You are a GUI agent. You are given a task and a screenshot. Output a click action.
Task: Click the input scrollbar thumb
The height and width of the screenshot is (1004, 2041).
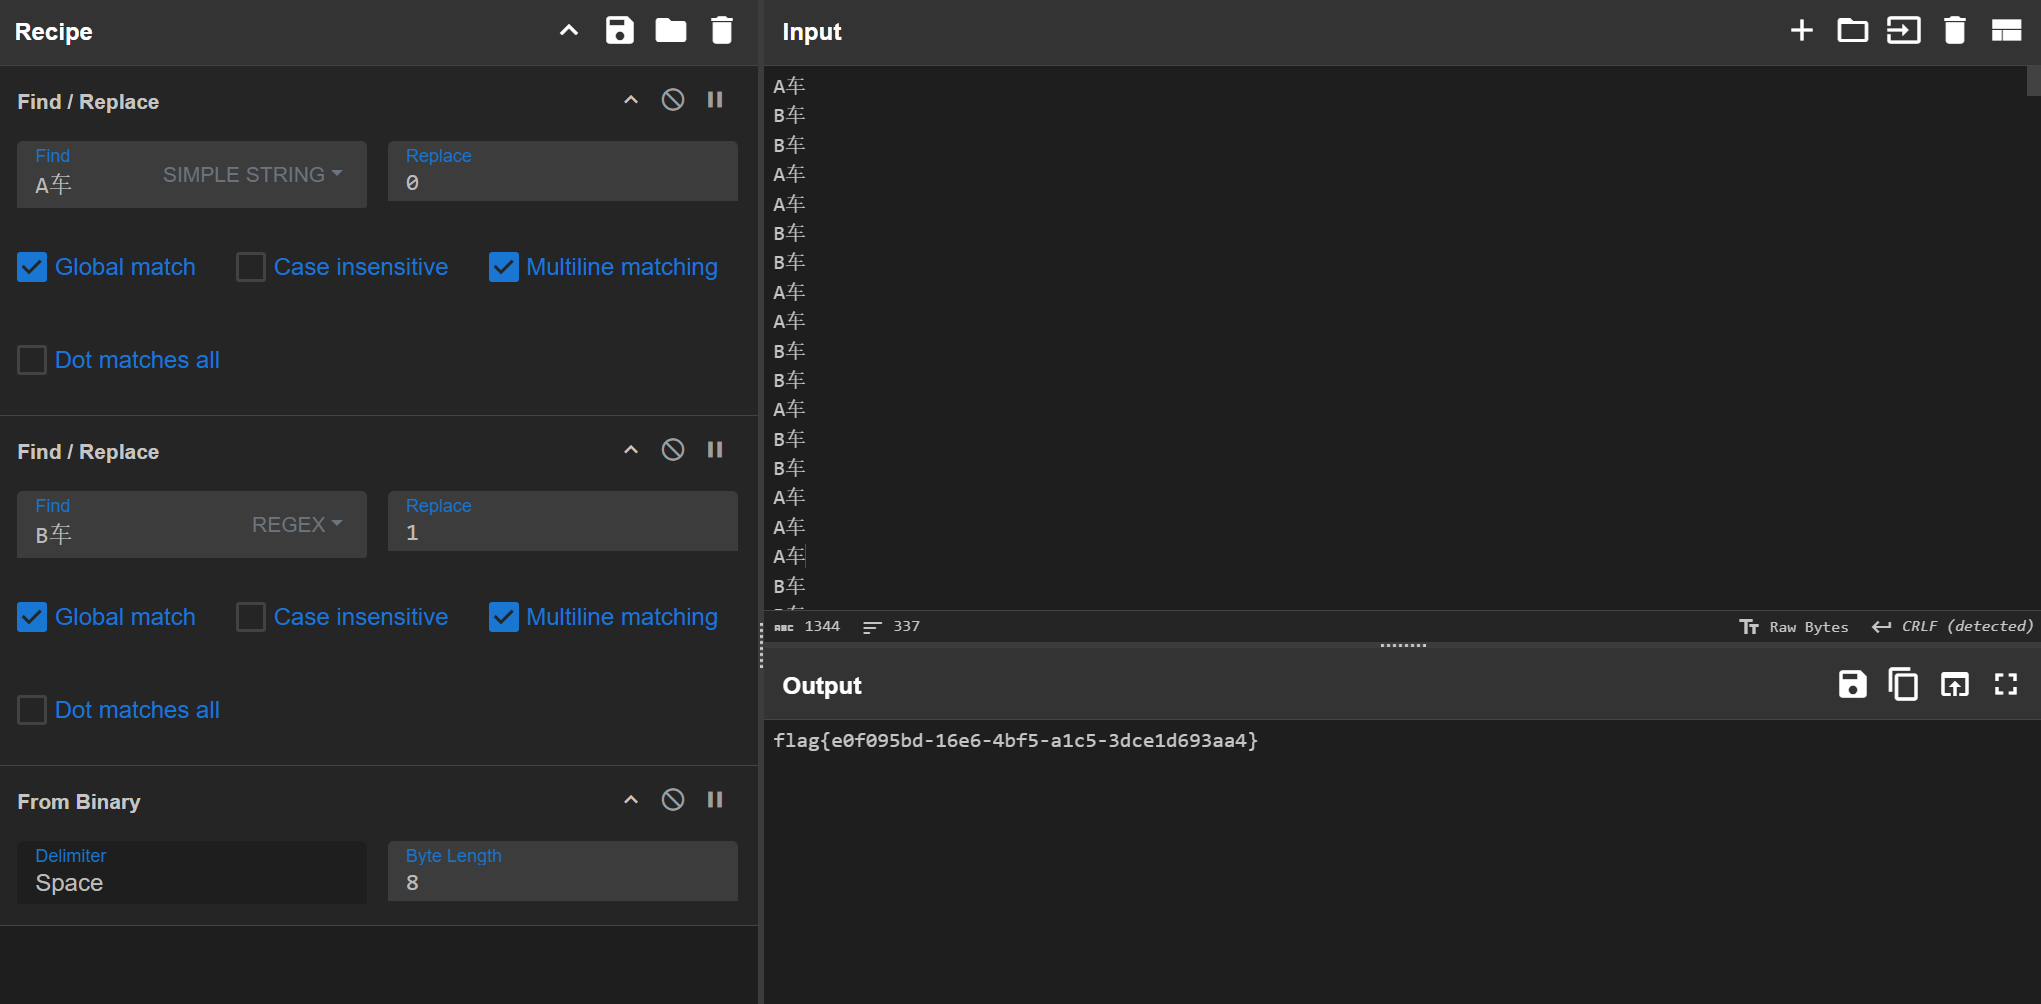point(2033,81)
